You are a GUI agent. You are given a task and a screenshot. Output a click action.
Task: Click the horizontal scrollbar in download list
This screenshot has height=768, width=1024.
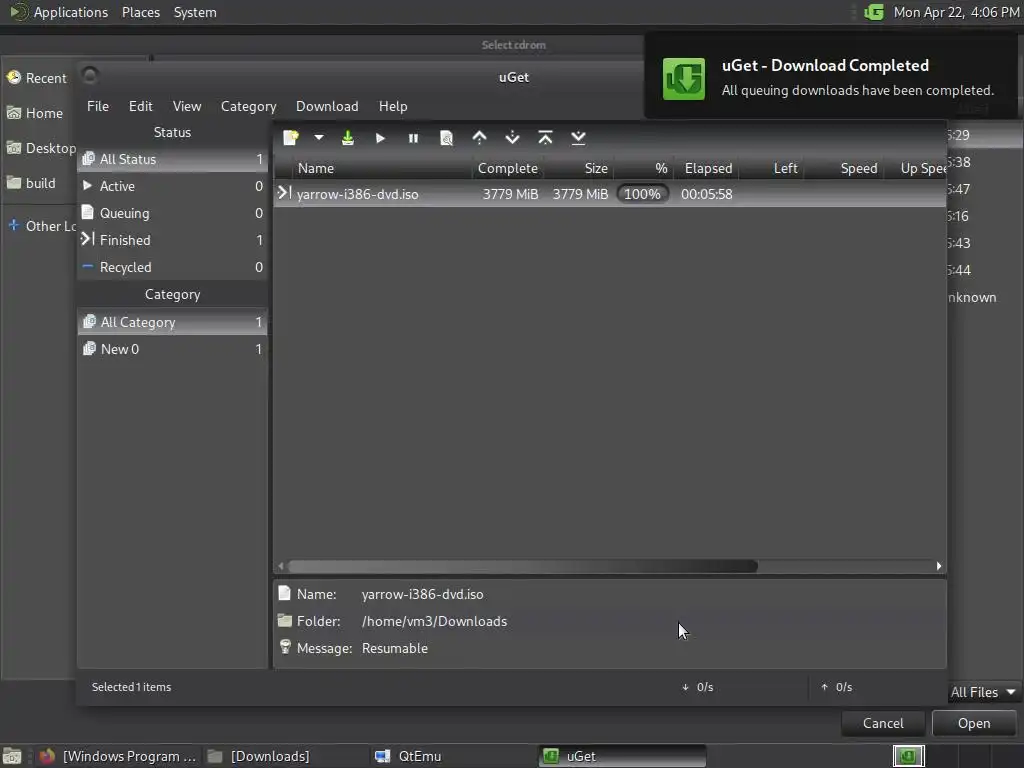click(x=522, y=566)
